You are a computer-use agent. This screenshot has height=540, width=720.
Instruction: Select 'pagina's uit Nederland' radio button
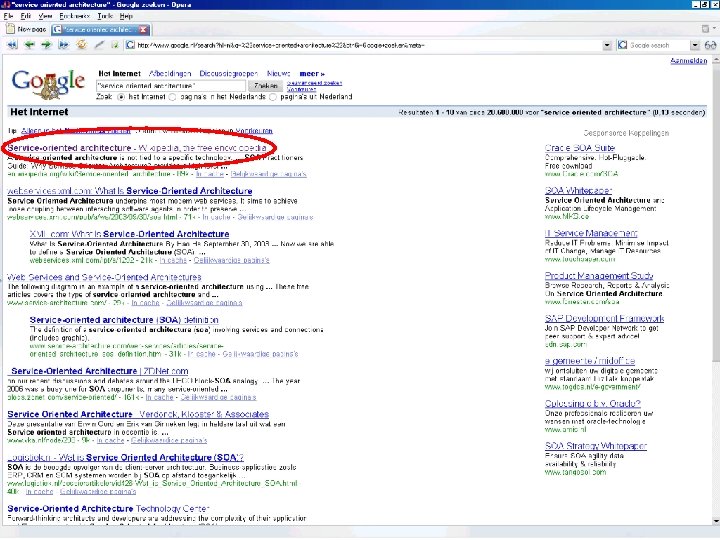[273, 97]
